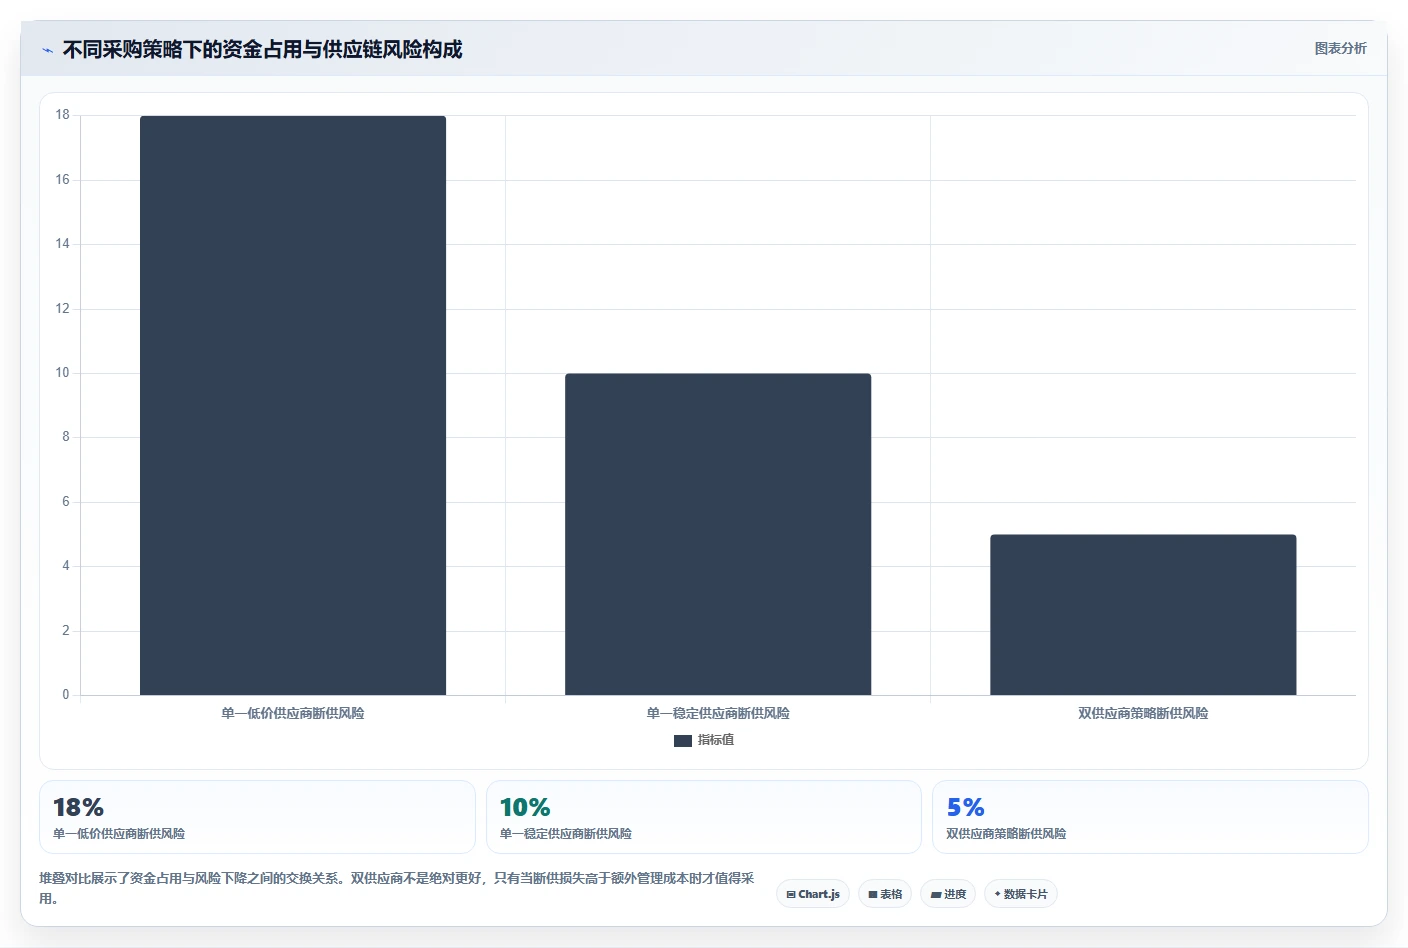Click the 双供应商策略断供风险 caption under 5%
This screenshot has width=1408, height=948.
(x=1006, y=833)
